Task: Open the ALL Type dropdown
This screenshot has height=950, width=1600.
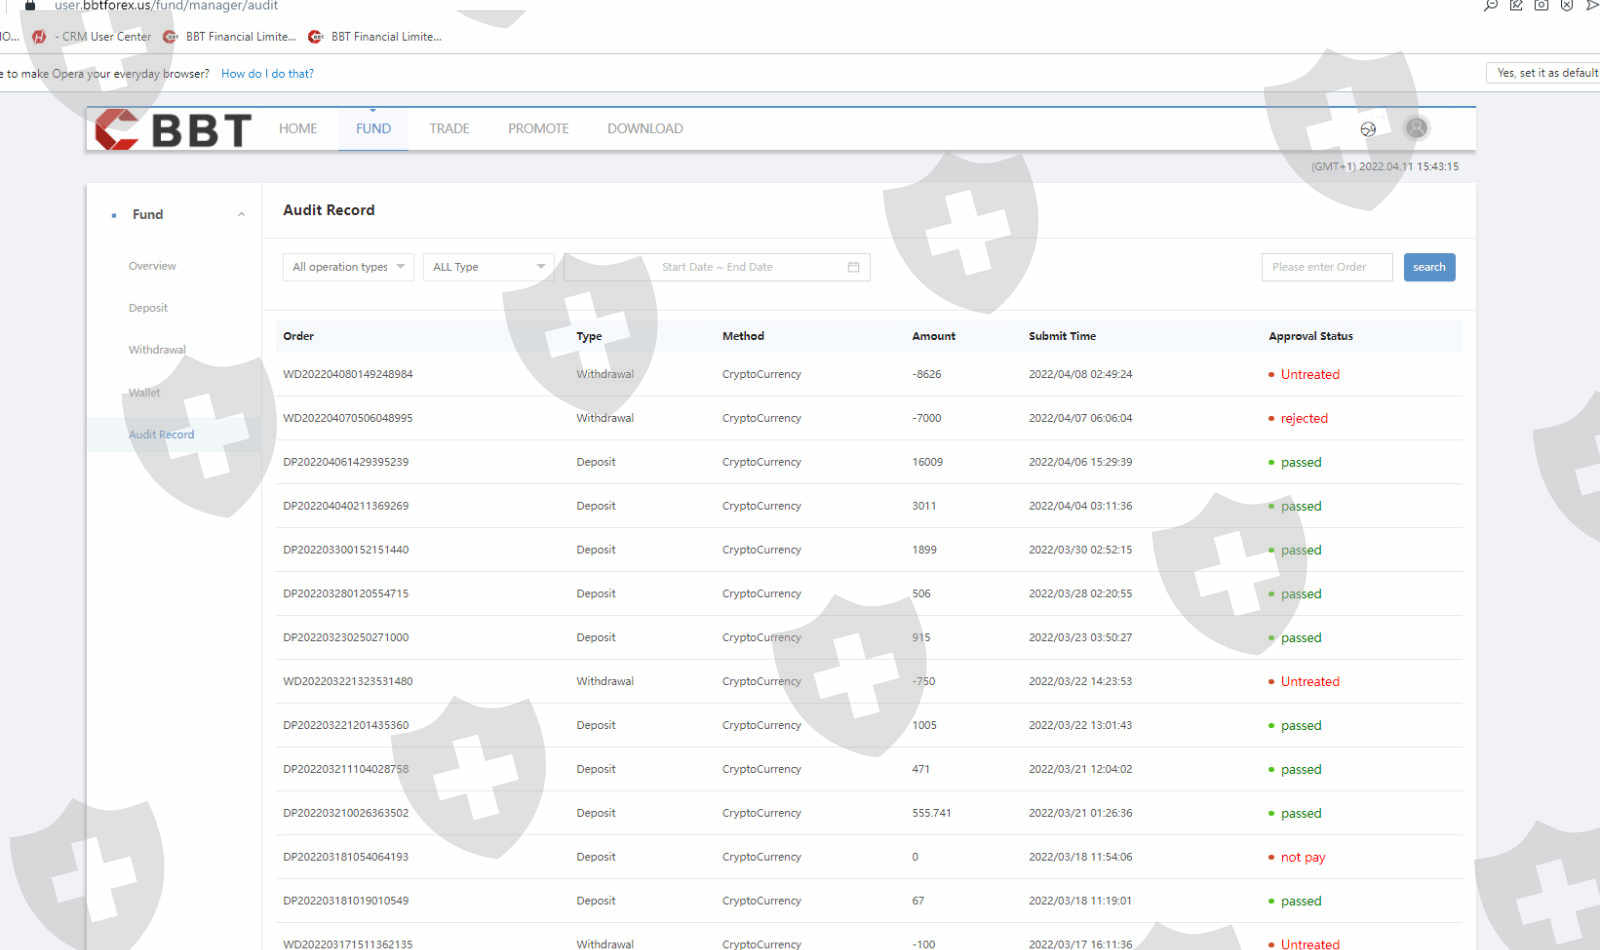Action: 488,267
